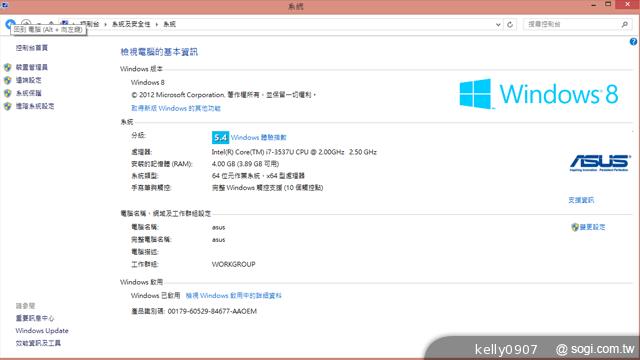Click the Back navigation arrow button

(x=10, y=24)
